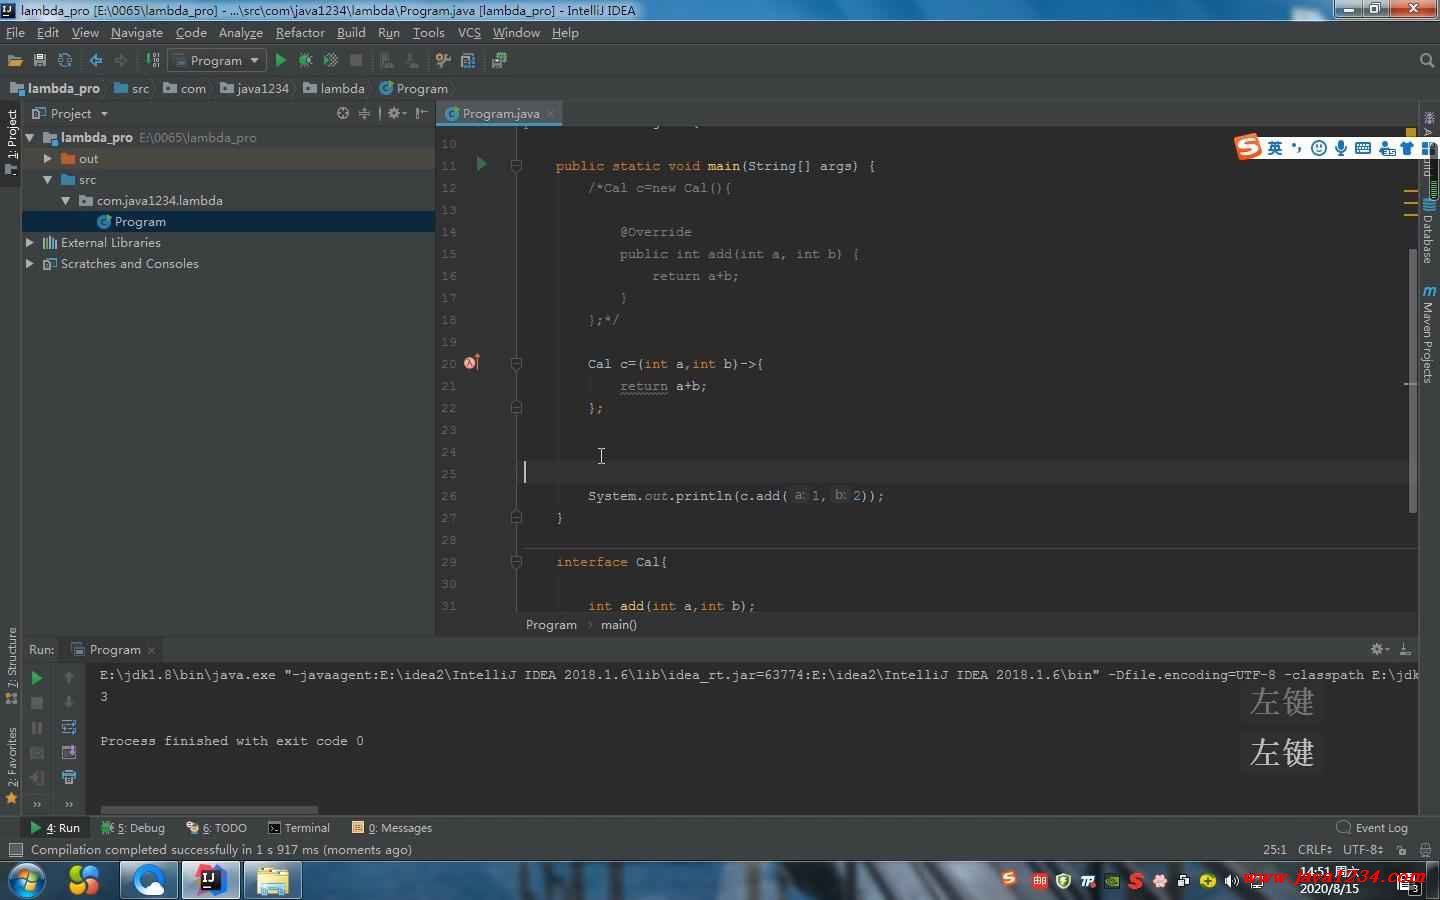Open the Build Project hammer-like icon
Screen dimensions: 1440x900
pos(153,61)
